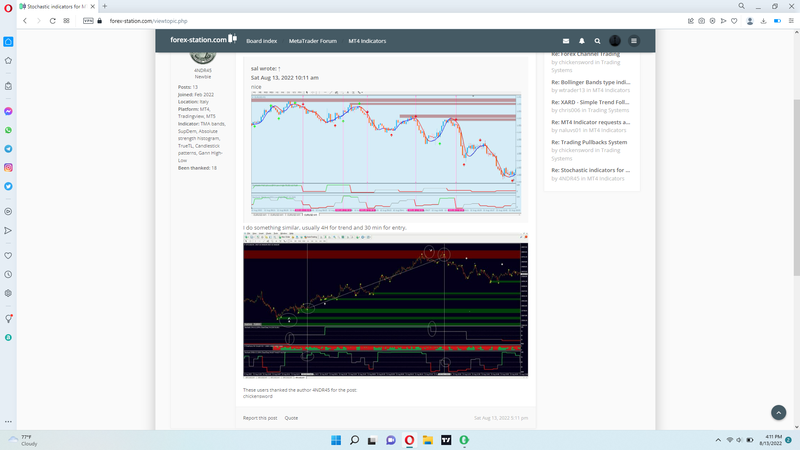The image size is (800, 450).
Task: Open the quoted light-blue chart image
Action: tap(386, 153)
